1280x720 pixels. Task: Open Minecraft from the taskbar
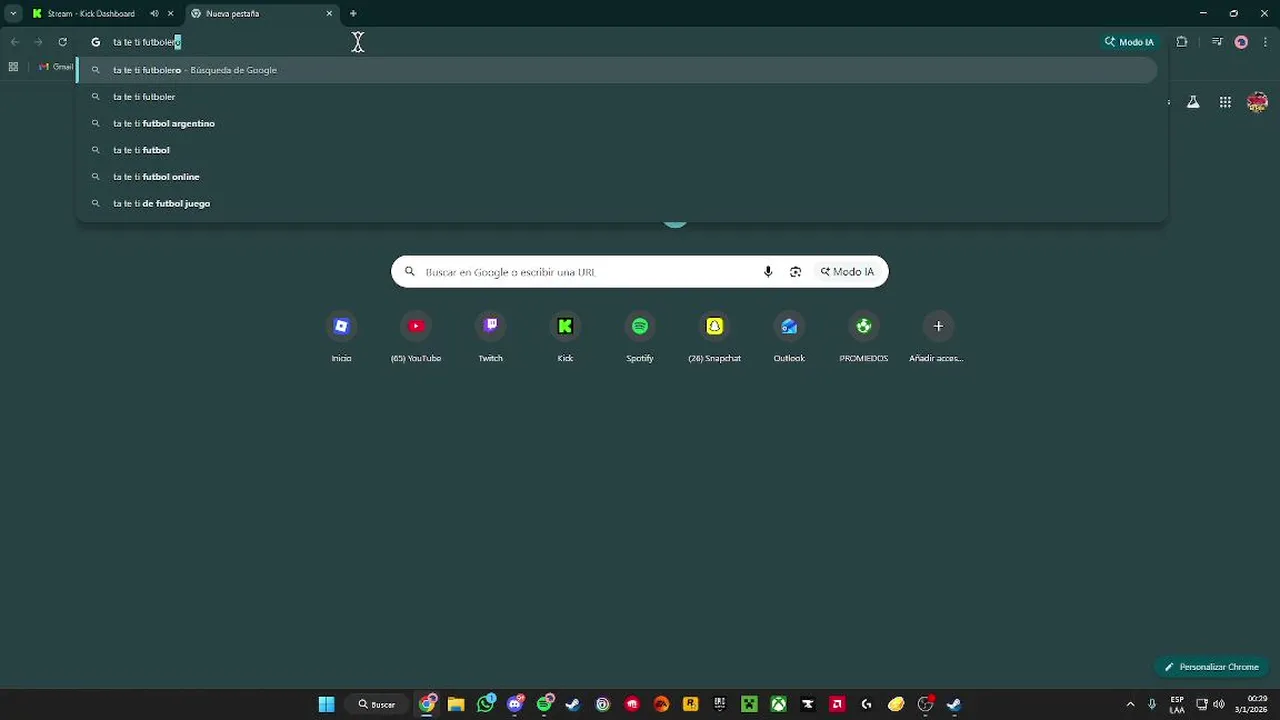[749, 704]
